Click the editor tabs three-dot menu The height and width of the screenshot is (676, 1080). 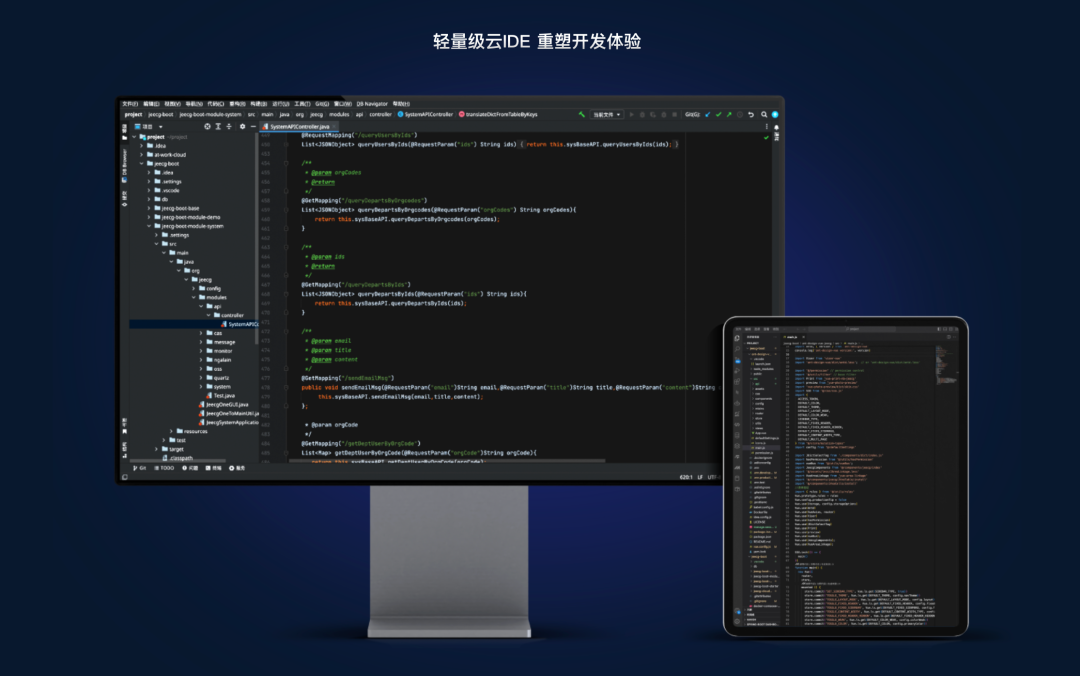click(x=767, y=127)
